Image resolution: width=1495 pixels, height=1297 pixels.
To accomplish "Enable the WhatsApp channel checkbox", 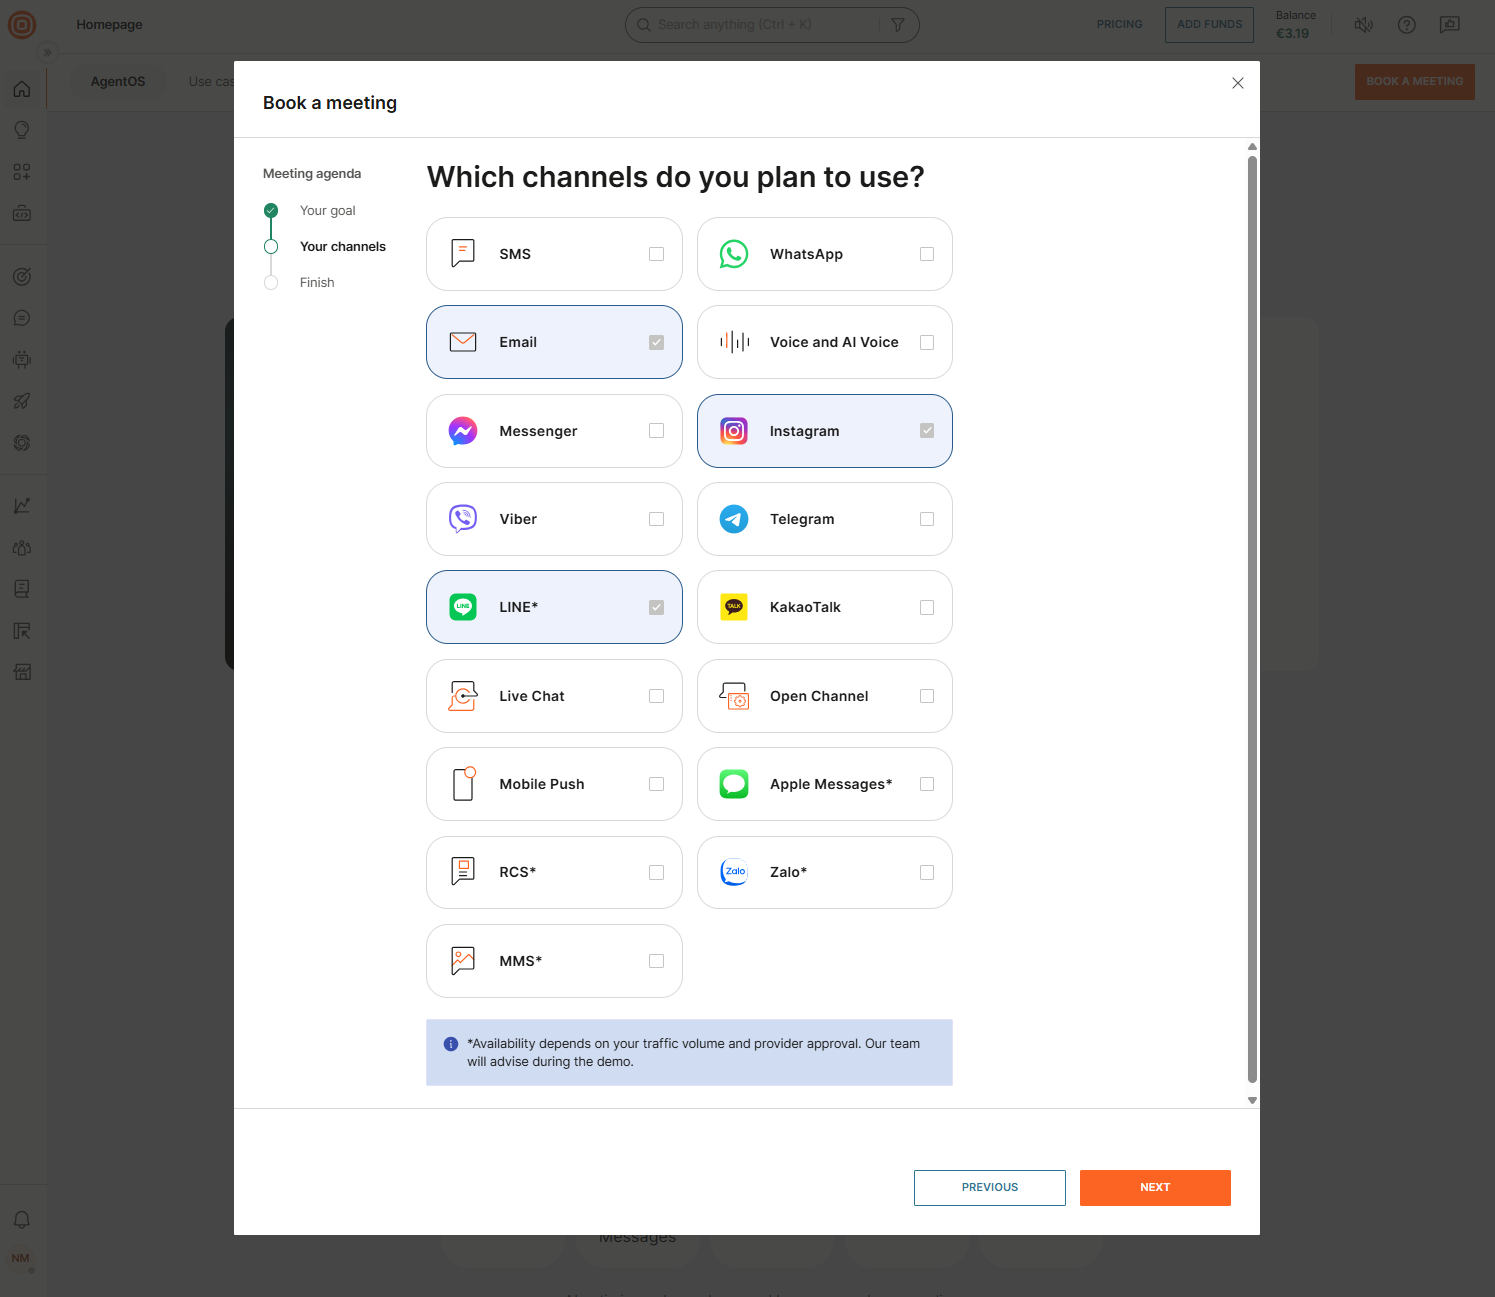I will tap(926, 253).
